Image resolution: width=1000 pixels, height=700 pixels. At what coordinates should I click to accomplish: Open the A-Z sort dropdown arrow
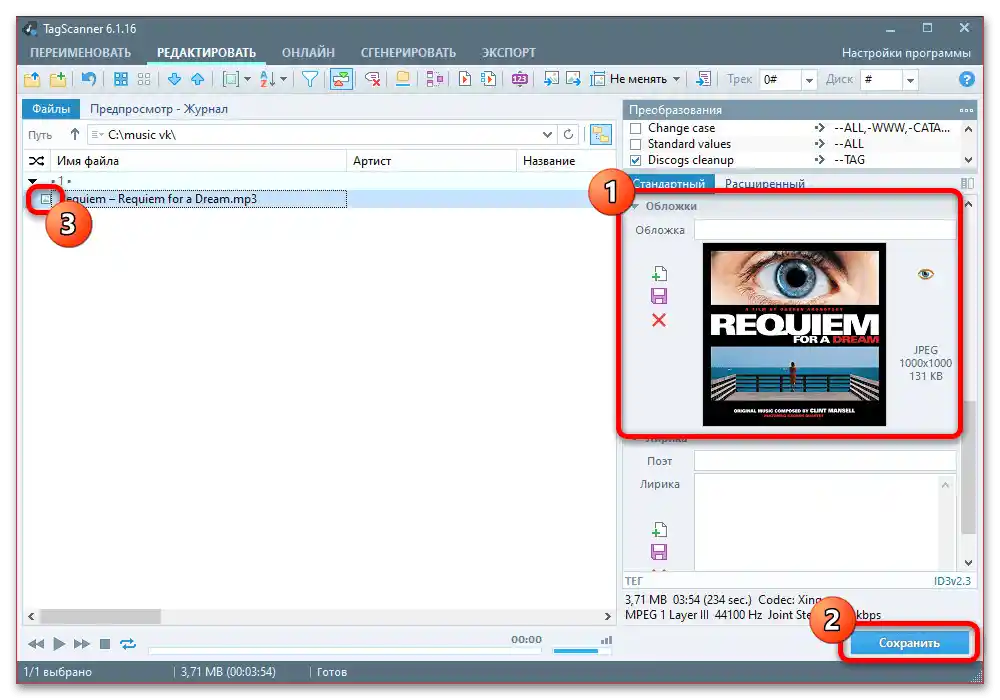click(x=283, y=79)
